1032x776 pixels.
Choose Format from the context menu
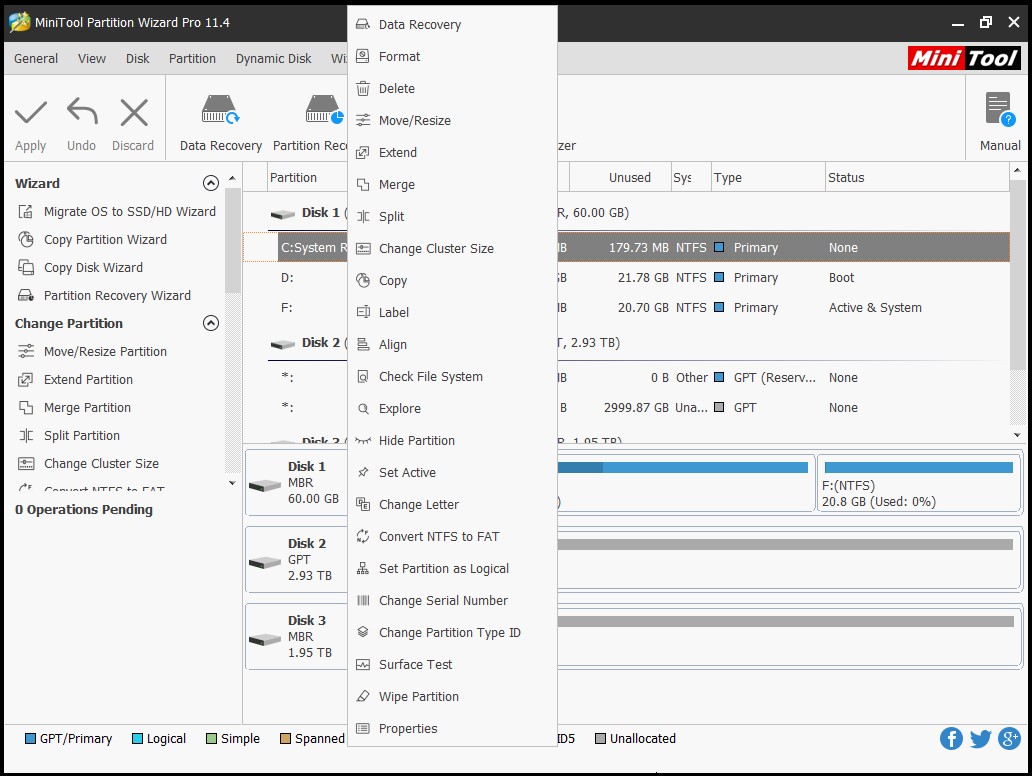tap(399, 57)
